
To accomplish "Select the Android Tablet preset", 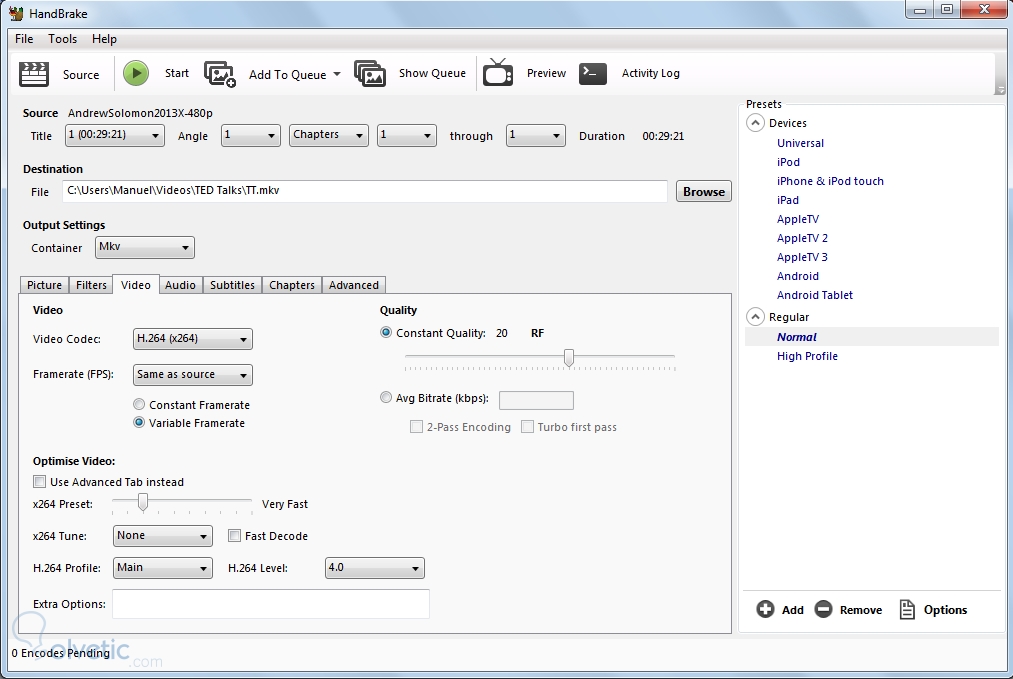I will (x=815, y=295).
